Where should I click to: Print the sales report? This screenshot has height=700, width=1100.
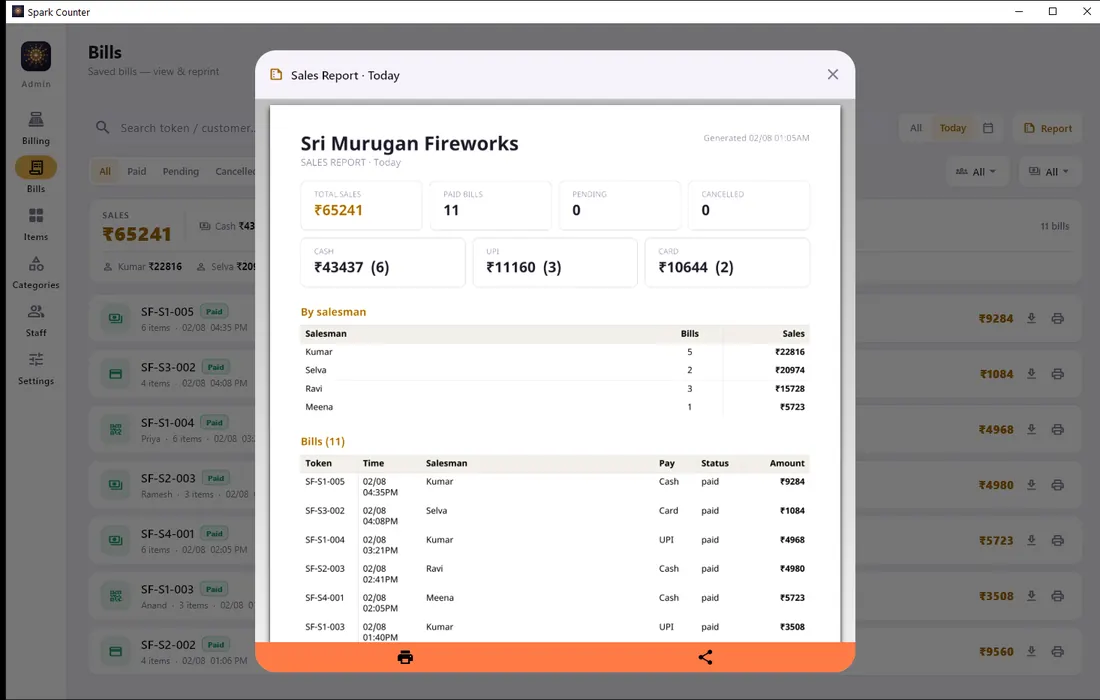405,657
